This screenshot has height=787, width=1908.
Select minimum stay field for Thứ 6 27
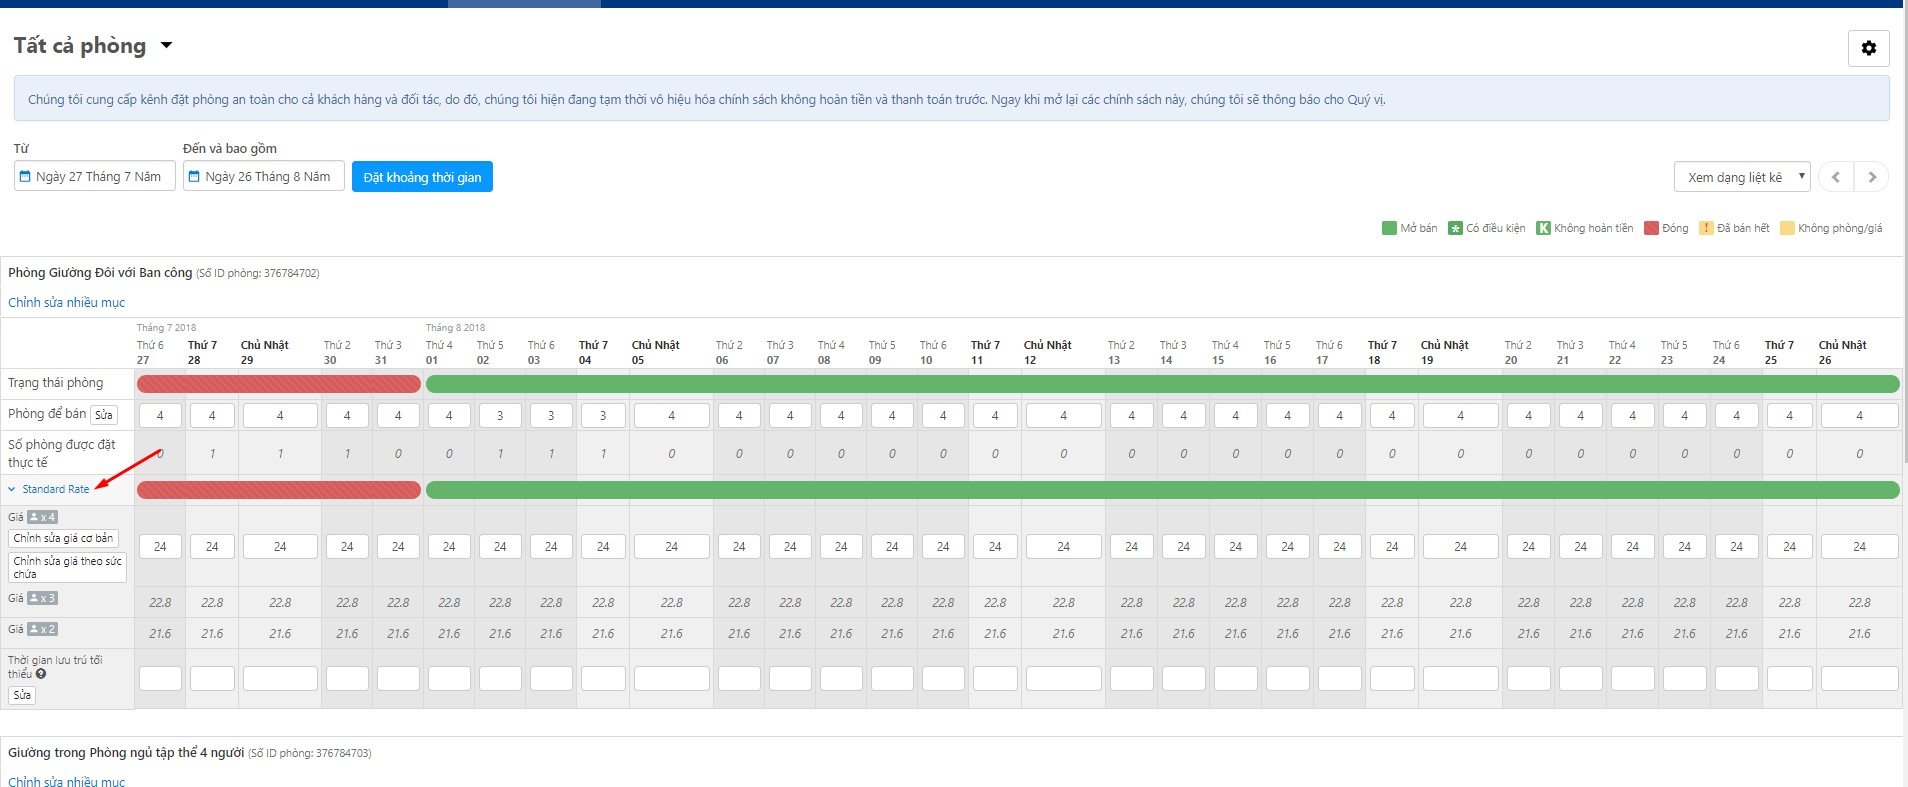(x=160, y=678)
